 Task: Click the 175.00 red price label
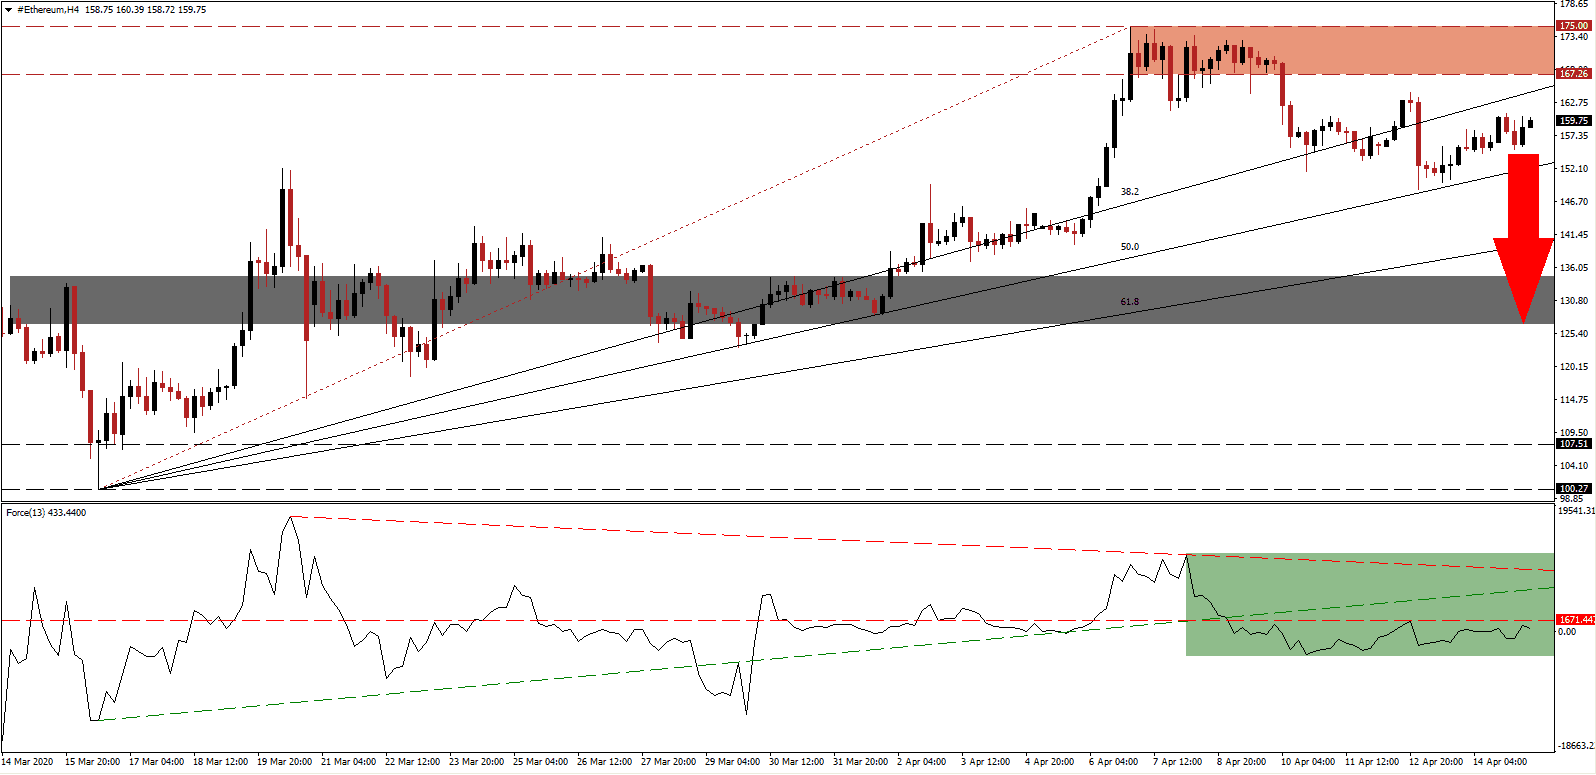[x=1574, y=26]
